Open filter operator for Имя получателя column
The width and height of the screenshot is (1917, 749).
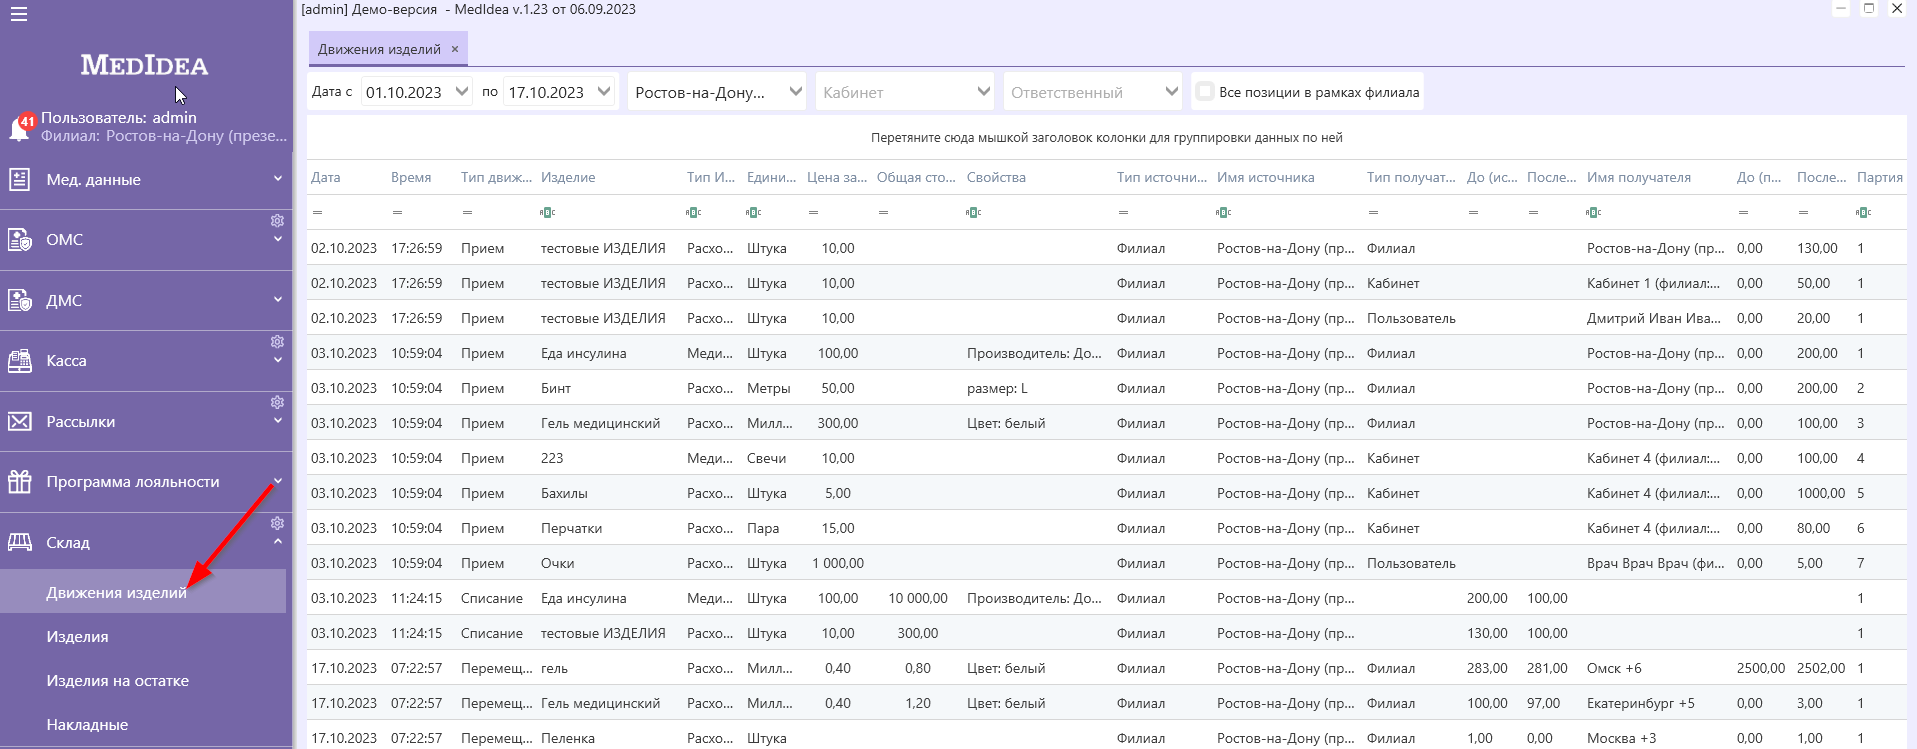click(x=1593, y=212)
